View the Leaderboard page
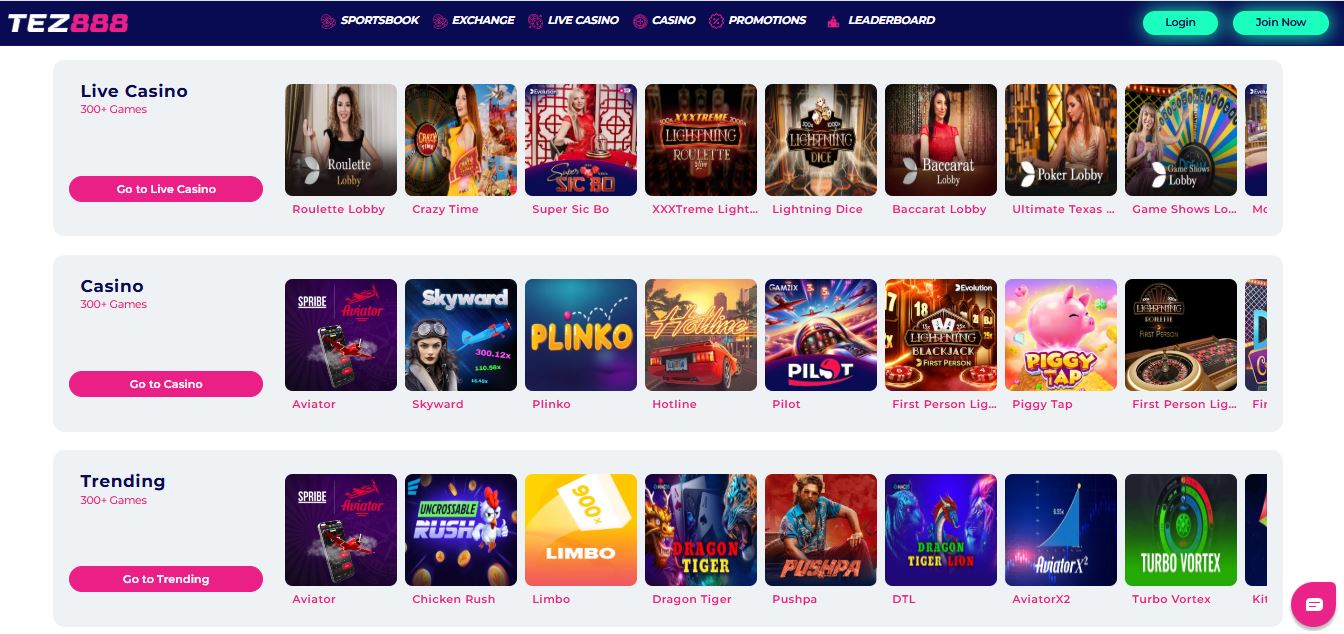 881,20
